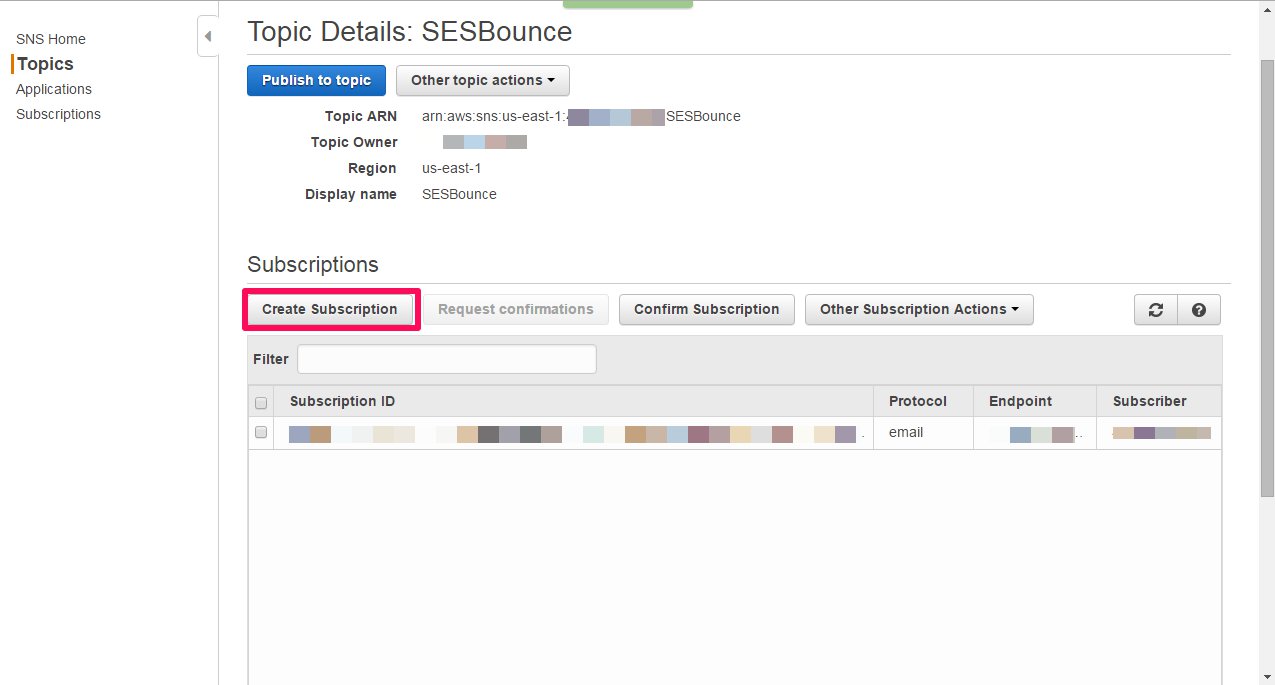1275x685 pixels.
Task: Sort by Endpoint column header
Action: pyautogui.click(x=1035, y=401)
